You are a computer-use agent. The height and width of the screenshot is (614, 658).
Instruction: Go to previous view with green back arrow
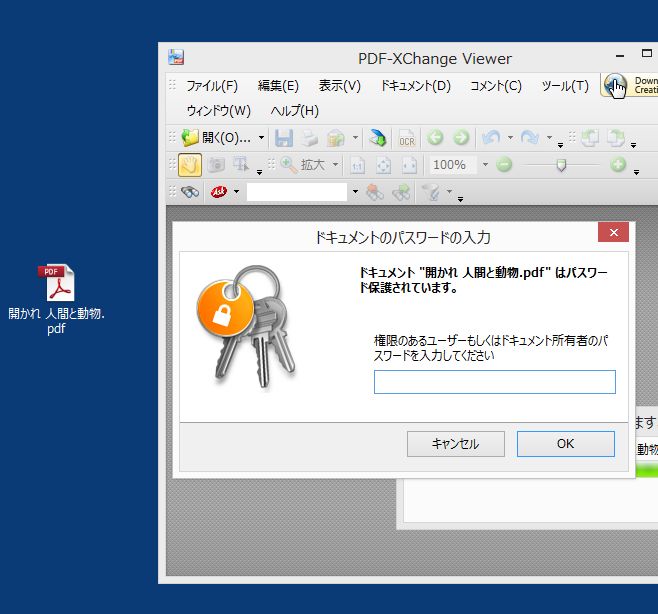(435, 138)
